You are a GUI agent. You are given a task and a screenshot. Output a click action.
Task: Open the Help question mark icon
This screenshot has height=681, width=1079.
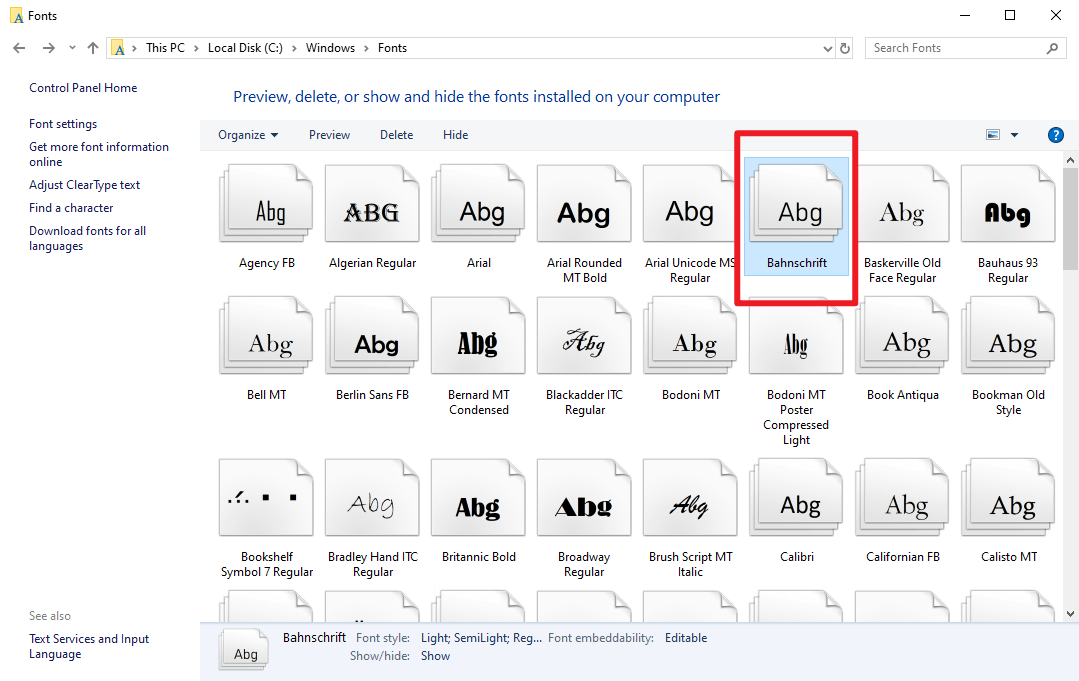click(1056, 135)
